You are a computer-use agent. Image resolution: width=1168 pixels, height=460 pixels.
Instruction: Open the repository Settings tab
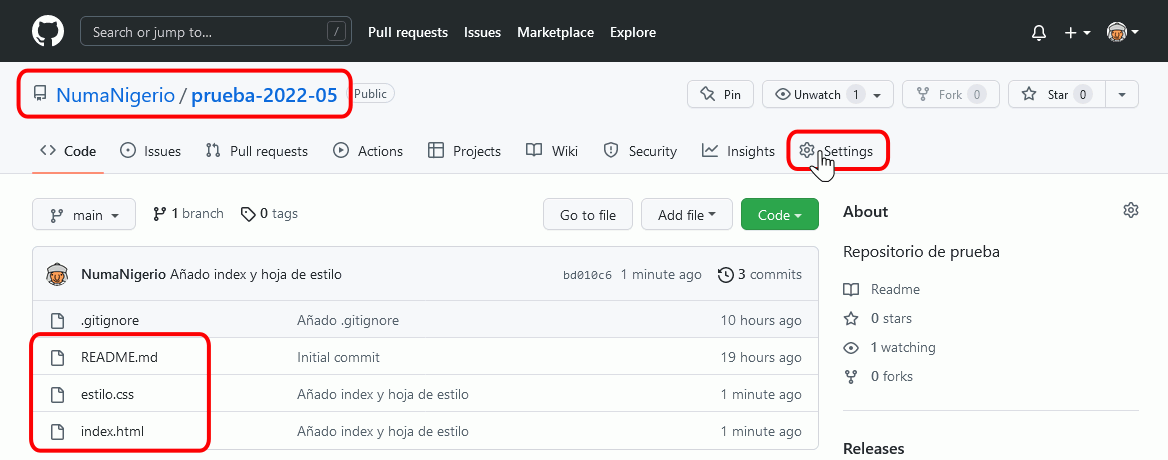(x=839, y=151)
